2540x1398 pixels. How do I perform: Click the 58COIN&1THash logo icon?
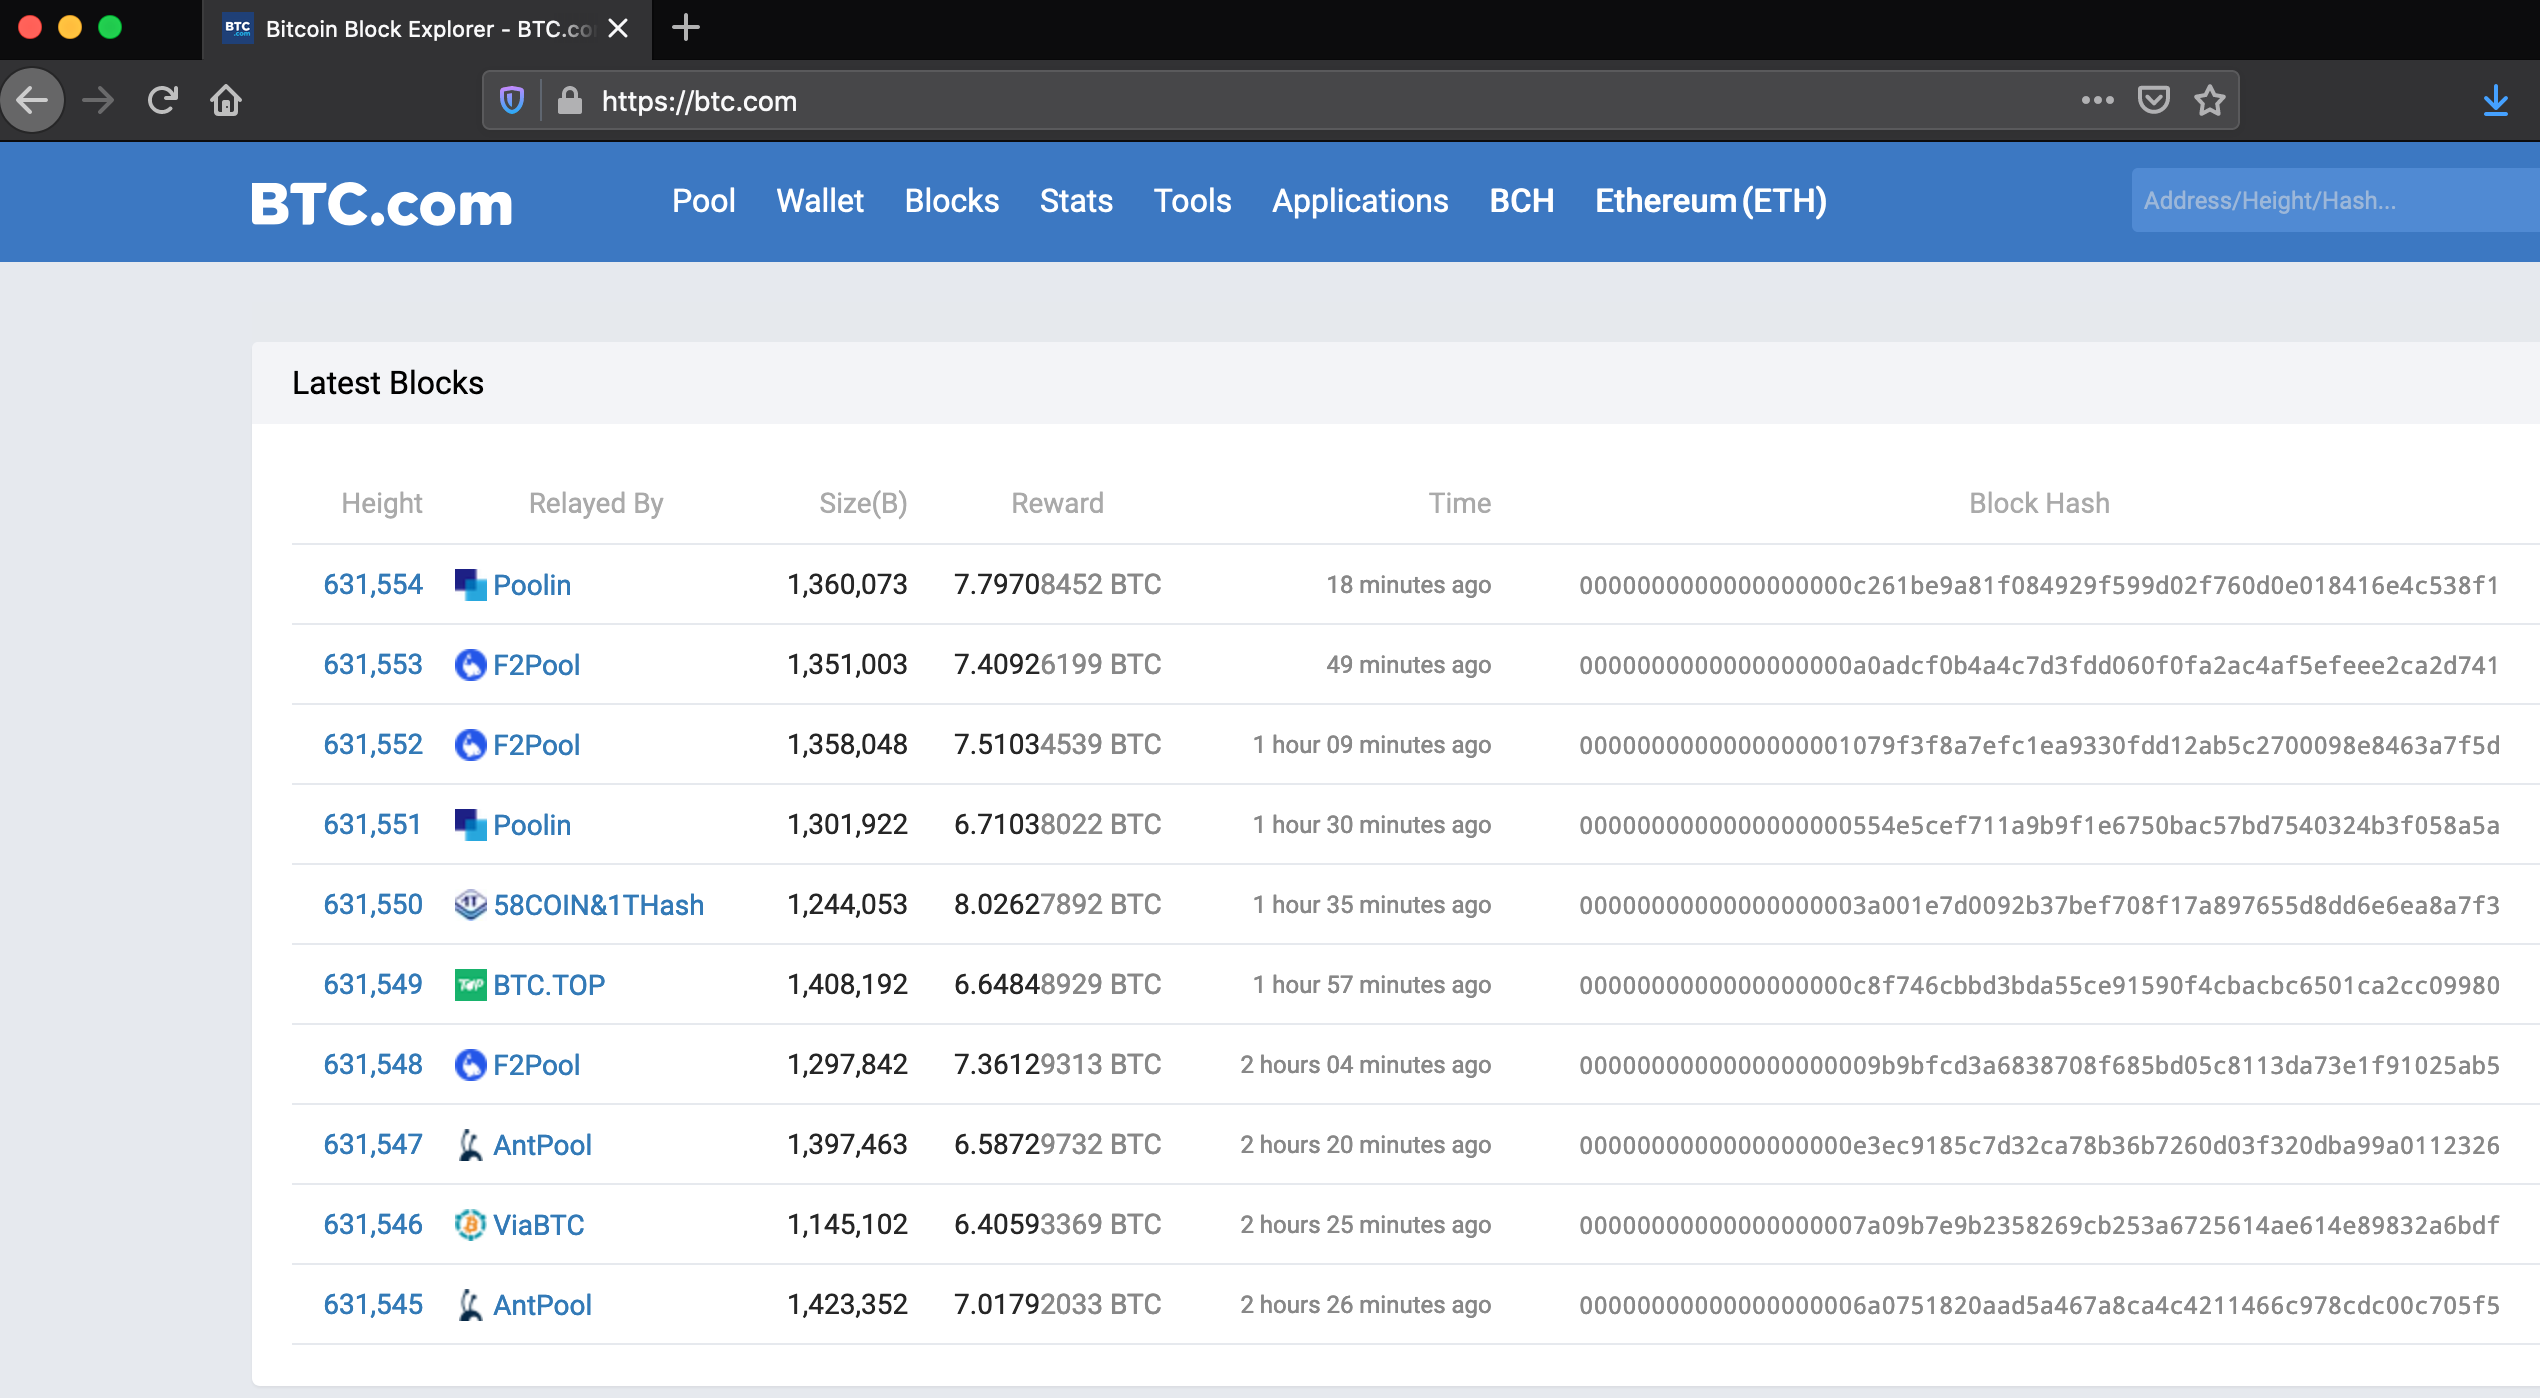click(471, 905)
